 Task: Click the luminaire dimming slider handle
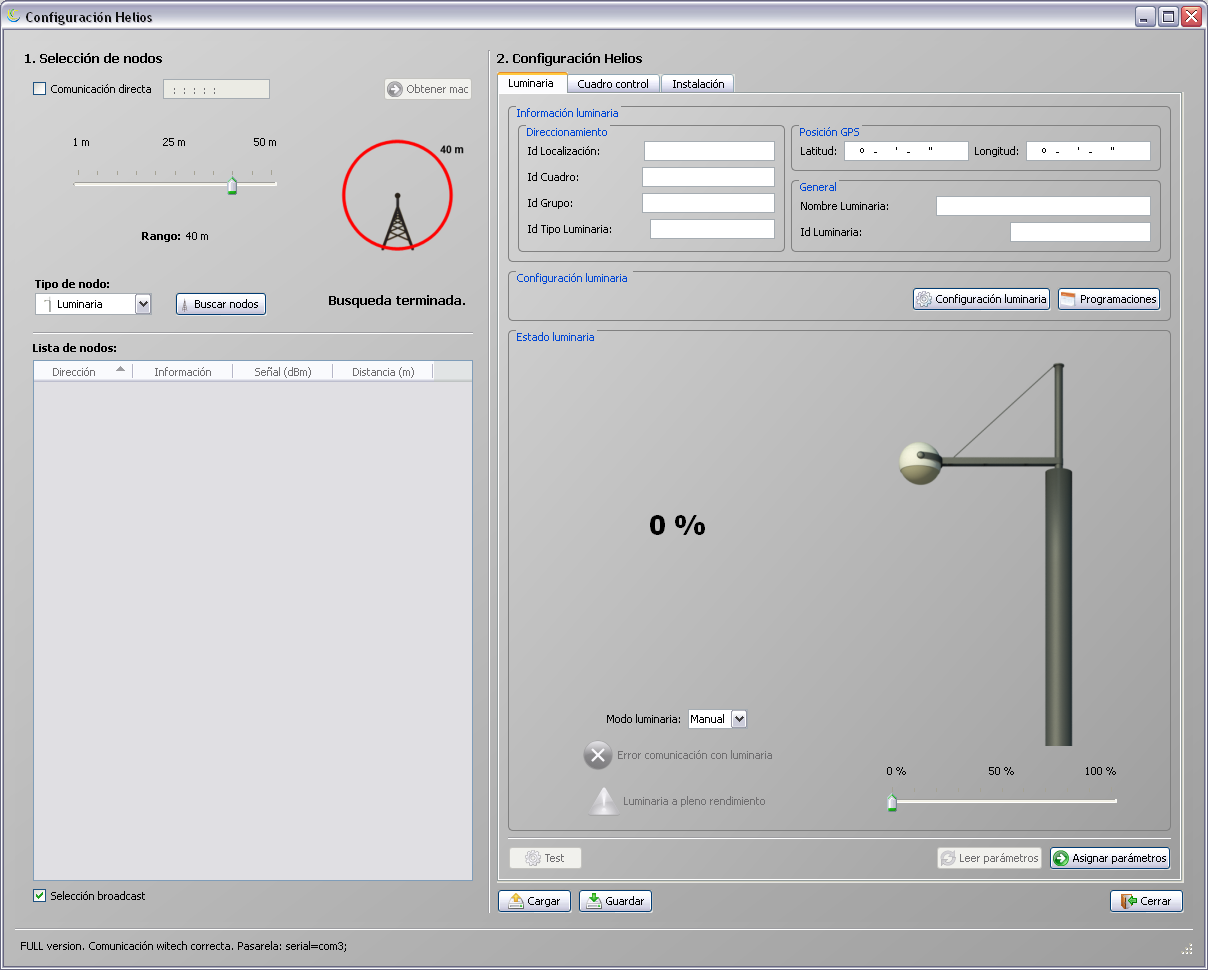pyautogui.click(x=892, y=802)
